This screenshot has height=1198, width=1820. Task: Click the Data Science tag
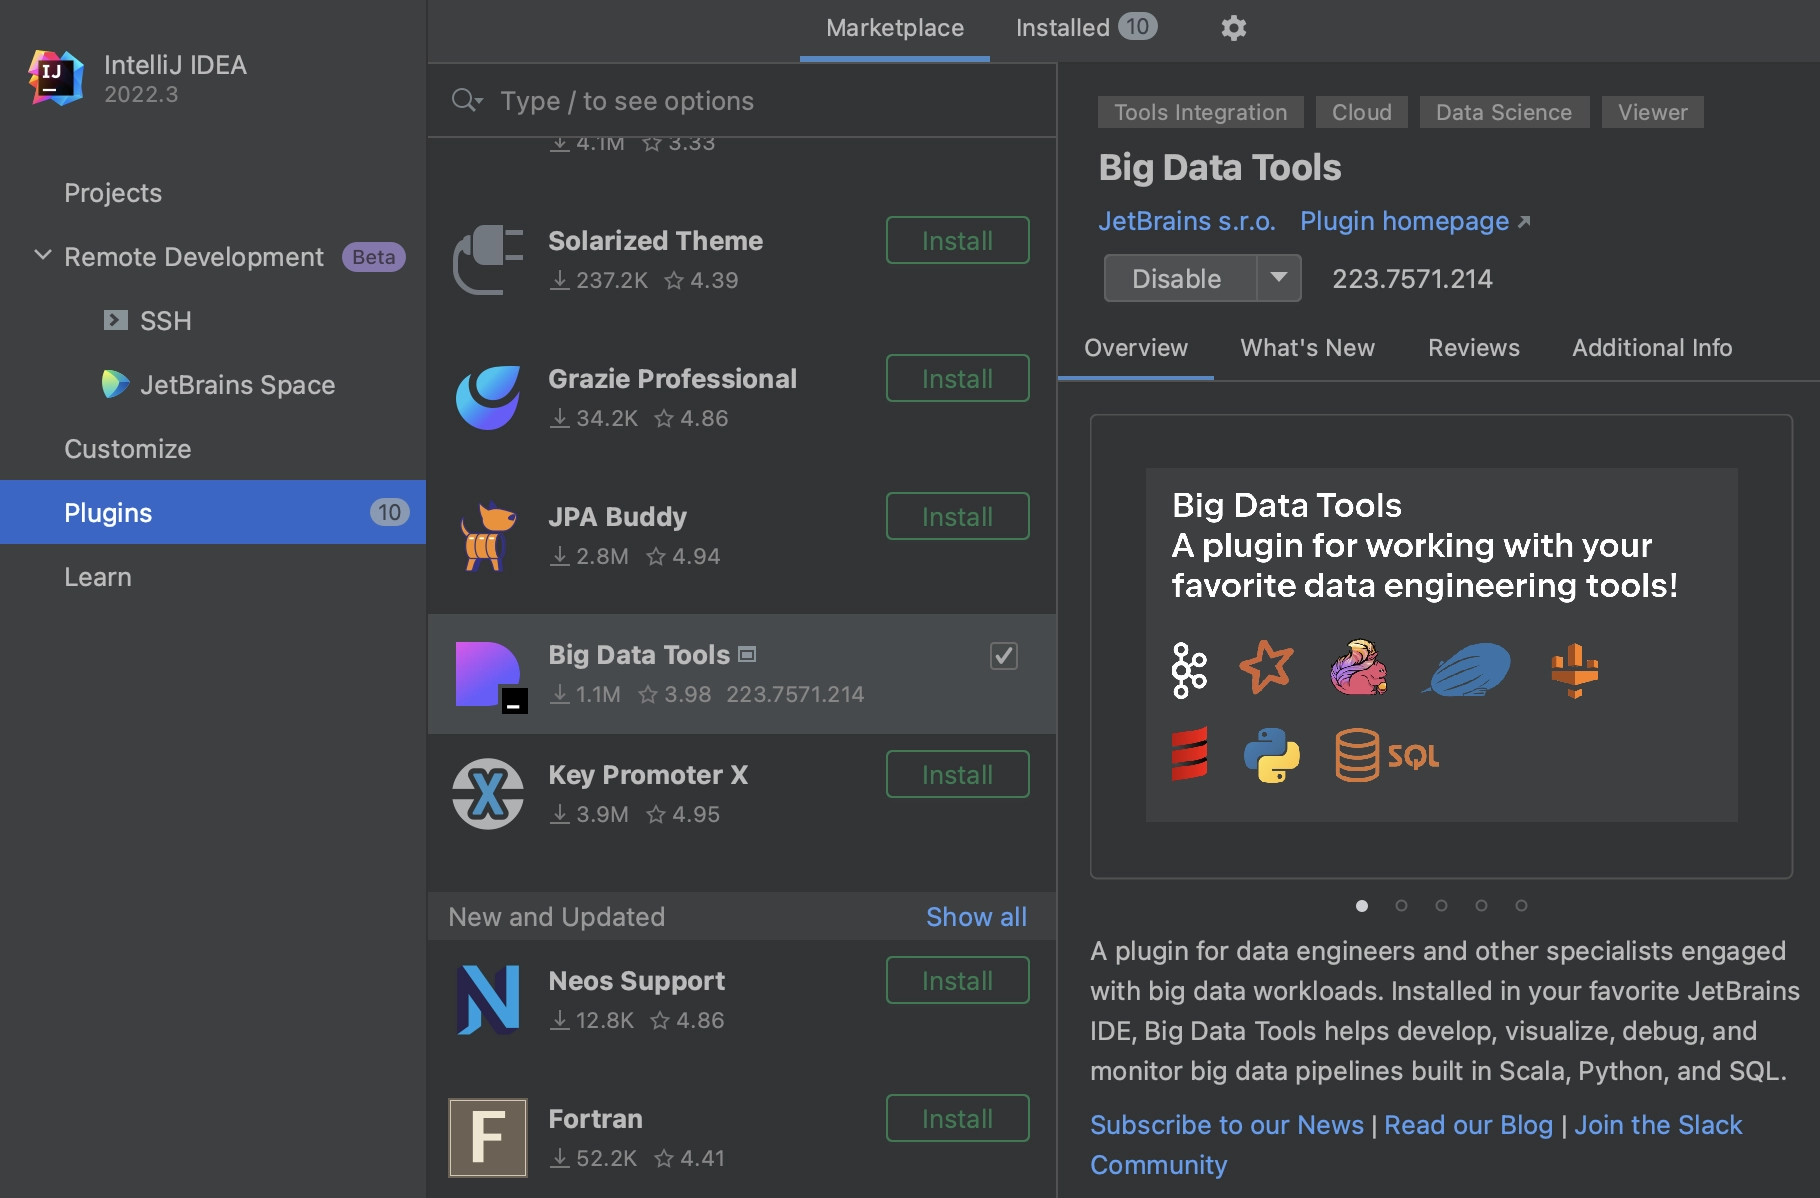tap(1504, 112)
